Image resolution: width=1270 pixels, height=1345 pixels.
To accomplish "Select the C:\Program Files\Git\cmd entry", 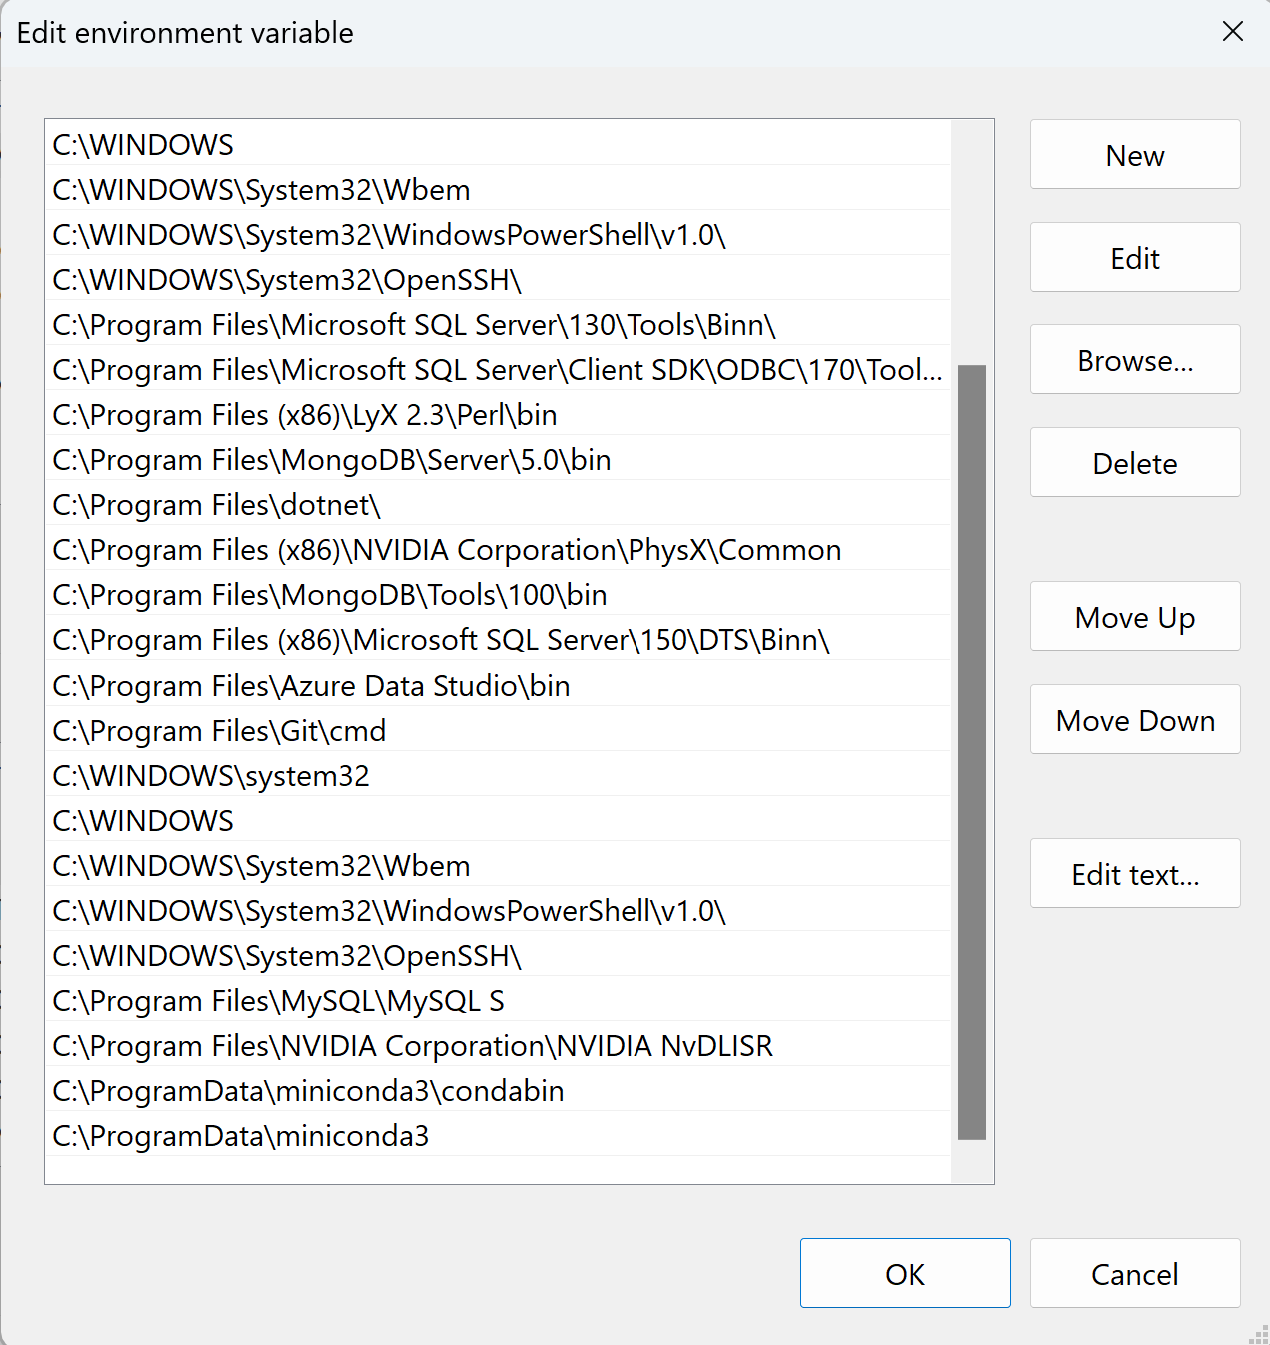I will pyautogui.click(x=220, y=731).
